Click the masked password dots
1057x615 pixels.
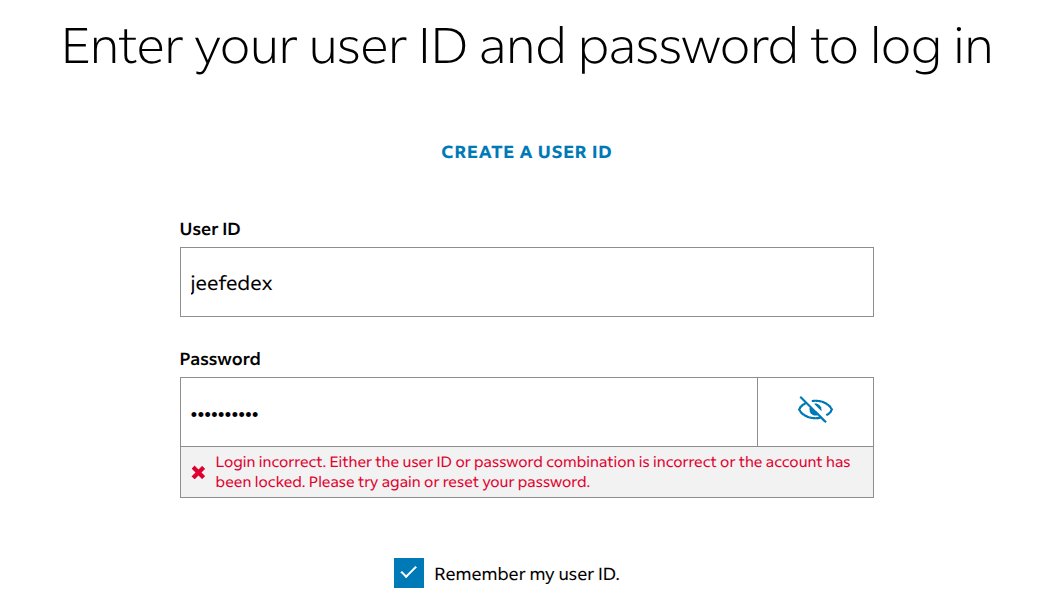[224, 414]
